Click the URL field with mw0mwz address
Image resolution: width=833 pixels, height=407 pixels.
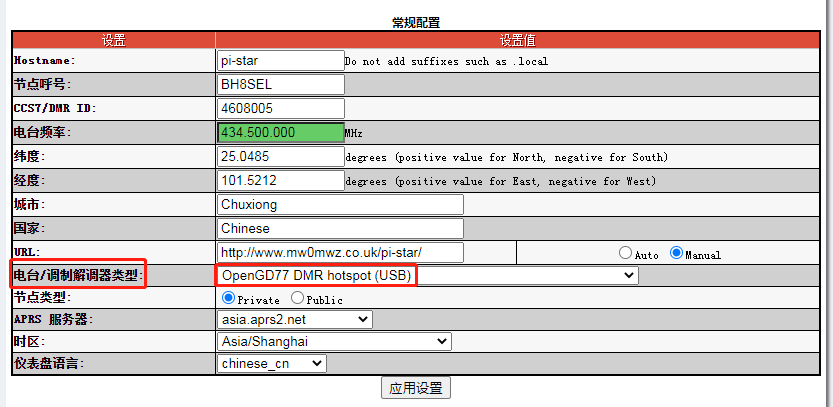340,253
